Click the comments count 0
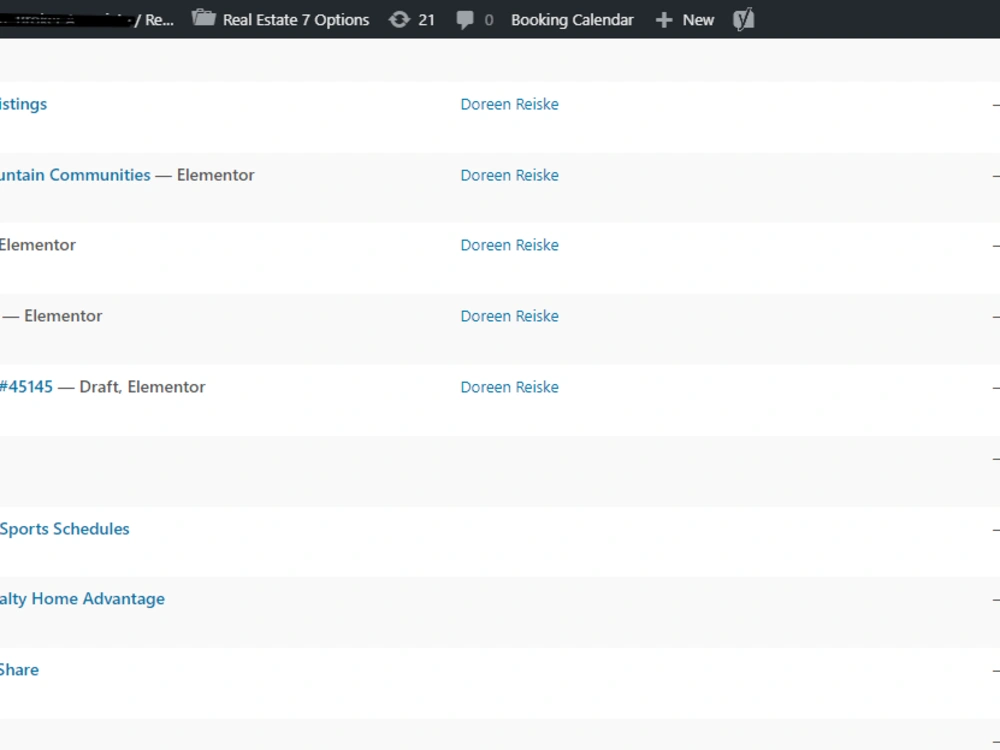 pyautogui.click(x=489, y=20)
